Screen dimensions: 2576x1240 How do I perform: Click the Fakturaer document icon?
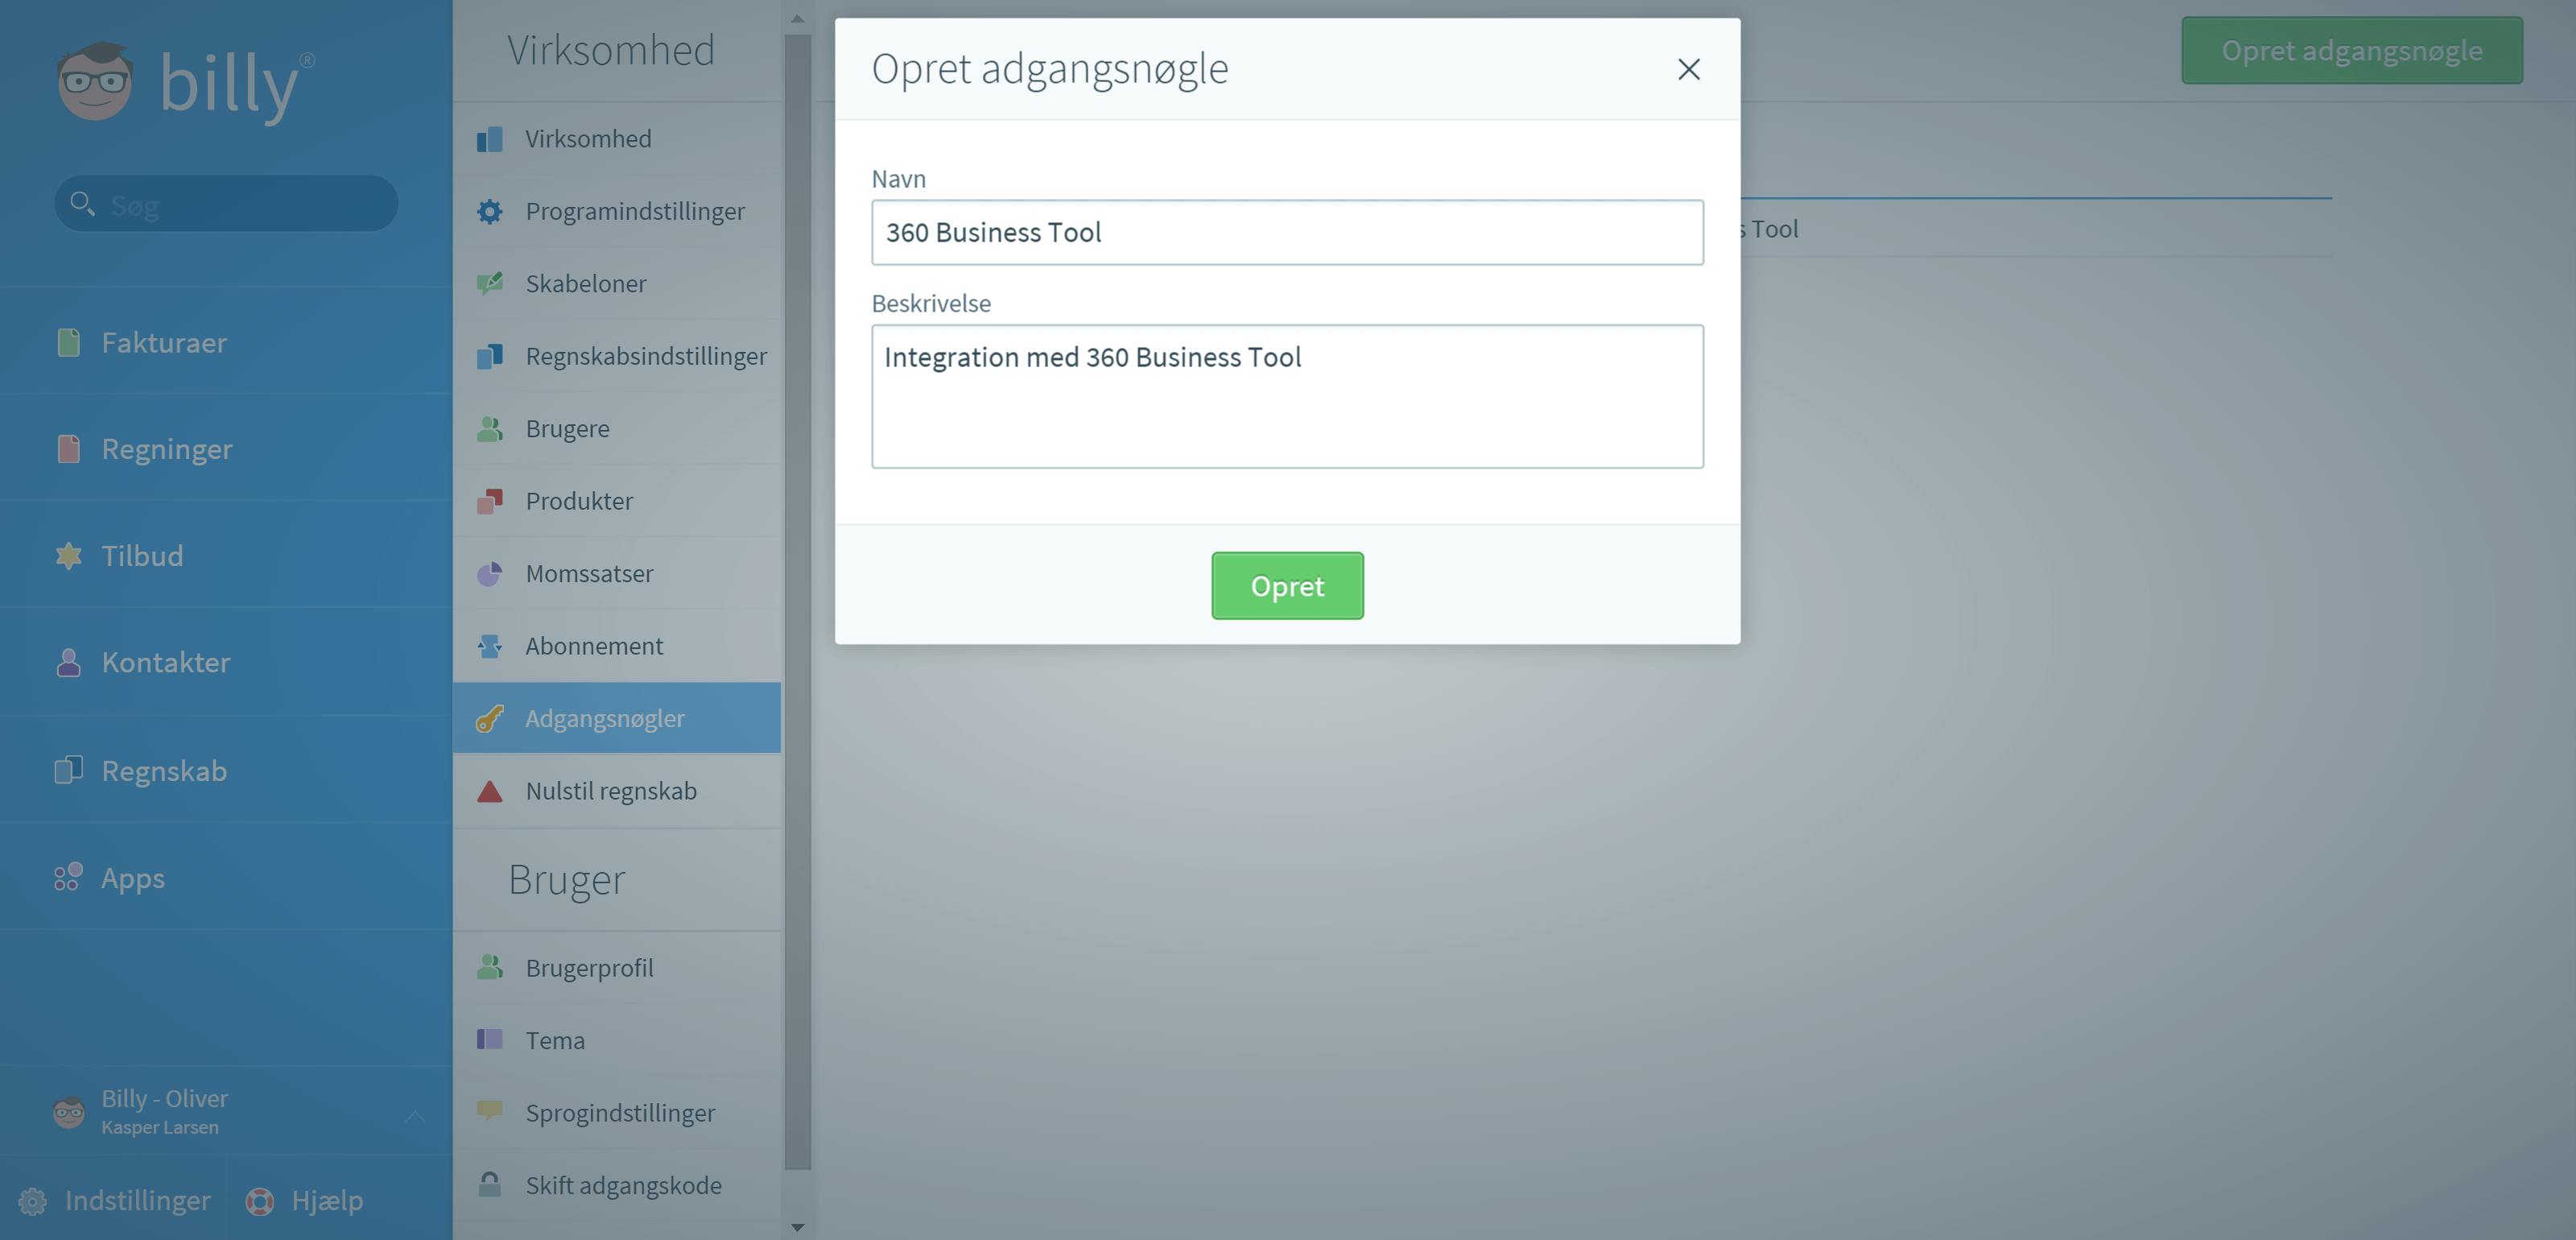68,342
